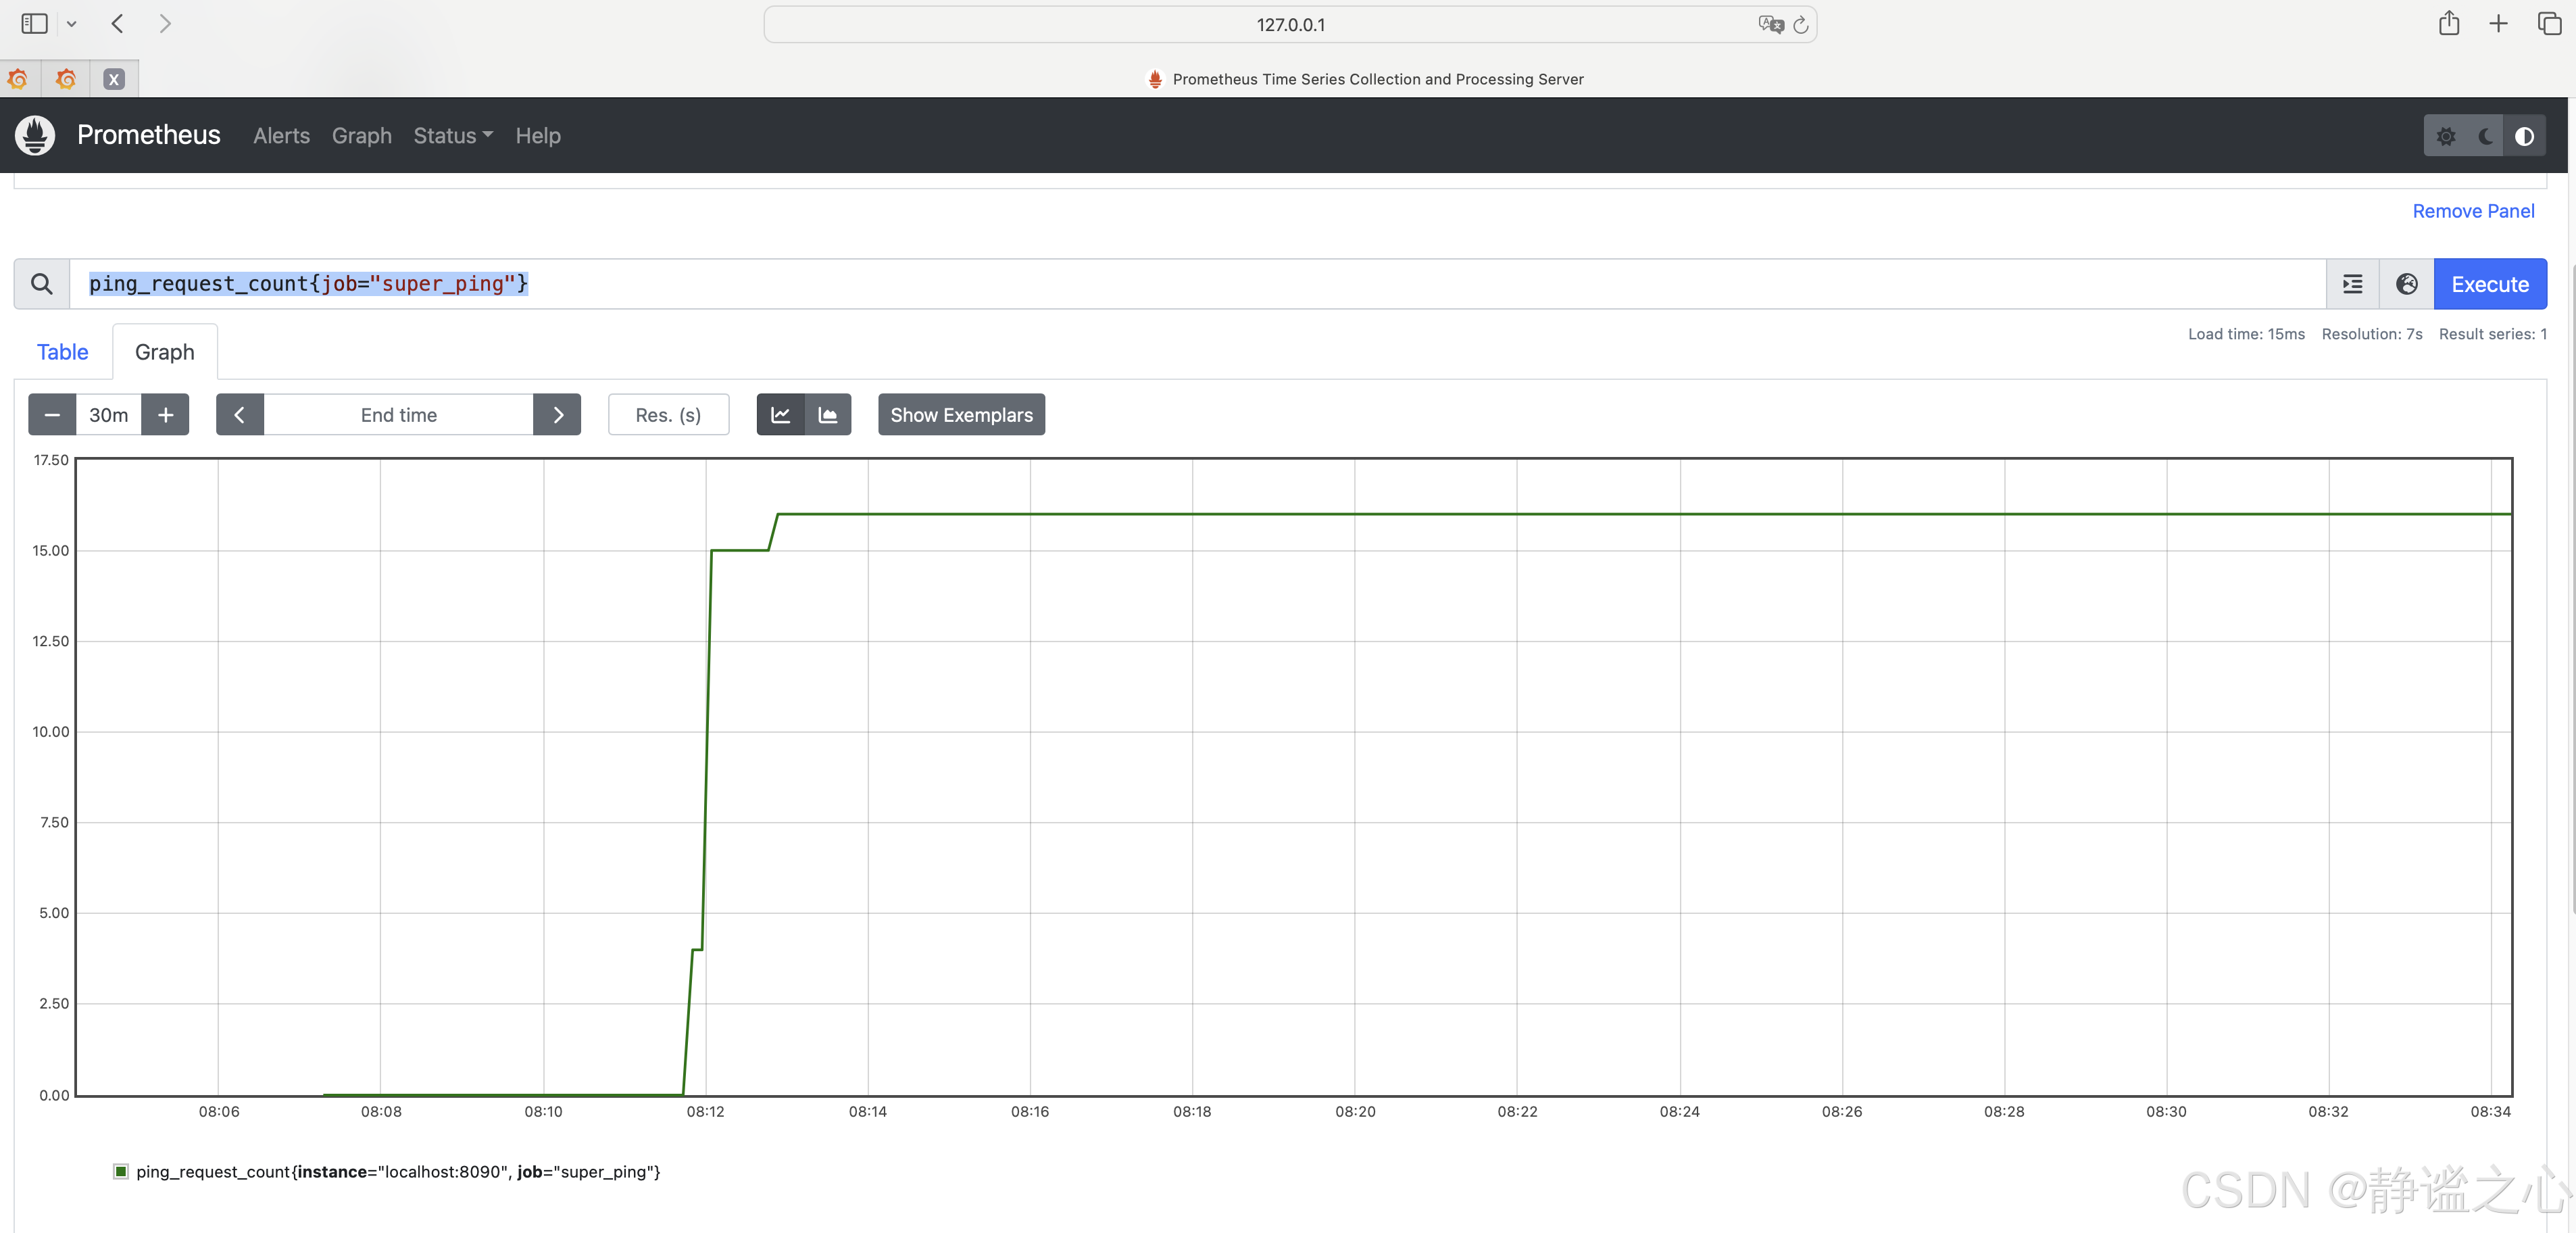The image size is (2576, 1233).
Task: Enable stacked area graph mode
Action: [x=828, y=415]
